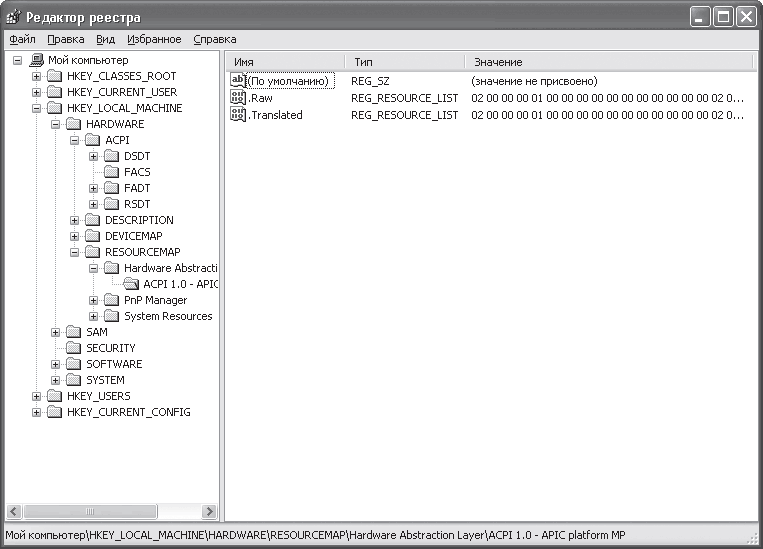The height and width of the screenshot is (549, 763).
Task: Expand the SYSTEM key
Action: point(55,381)
